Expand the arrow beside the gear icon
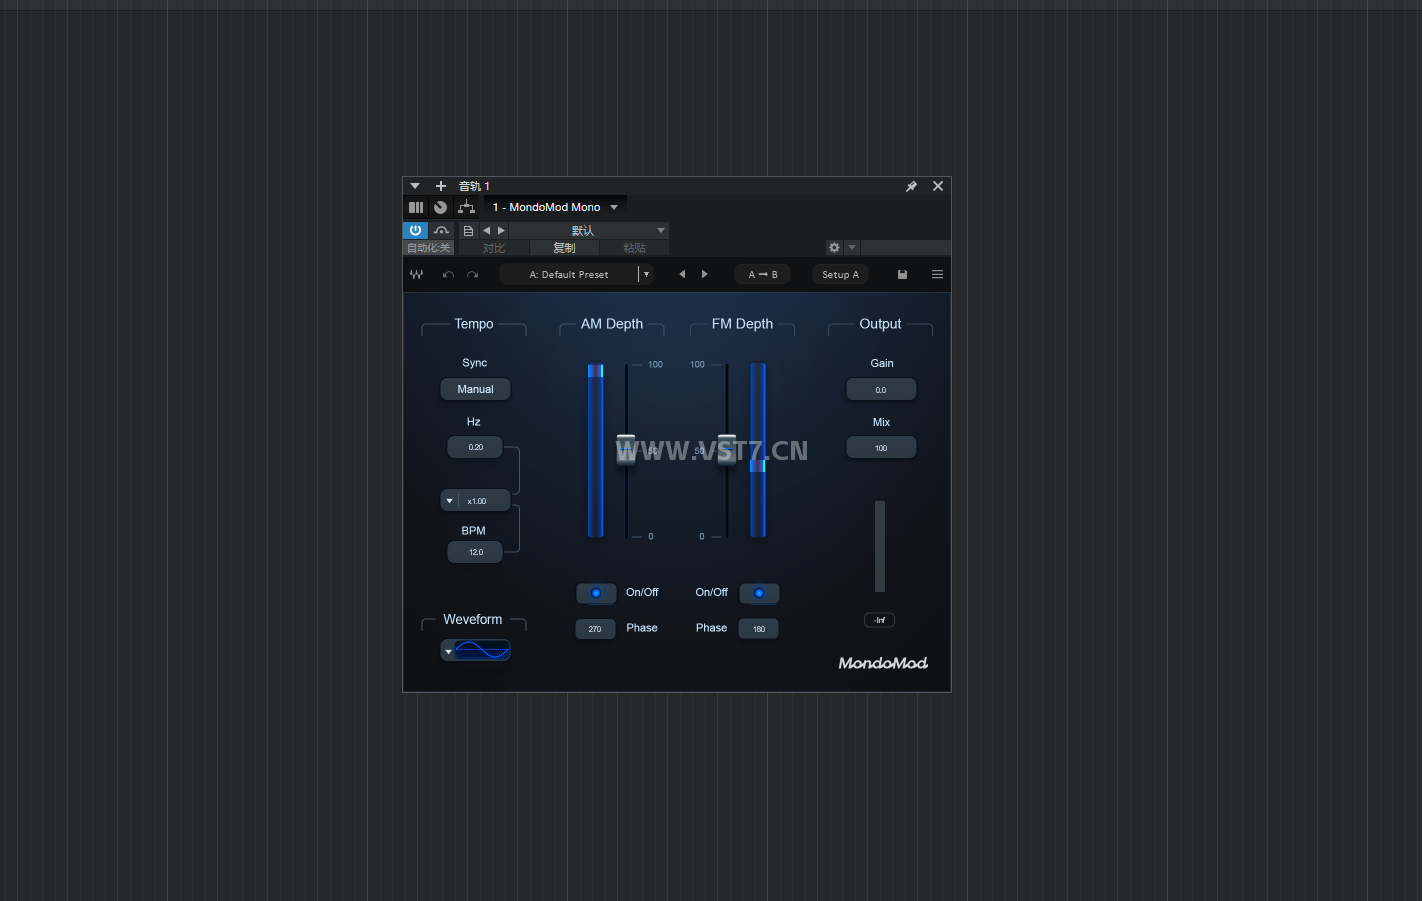The height and width of the screenshot is (901, 1422). click(852, 247)
